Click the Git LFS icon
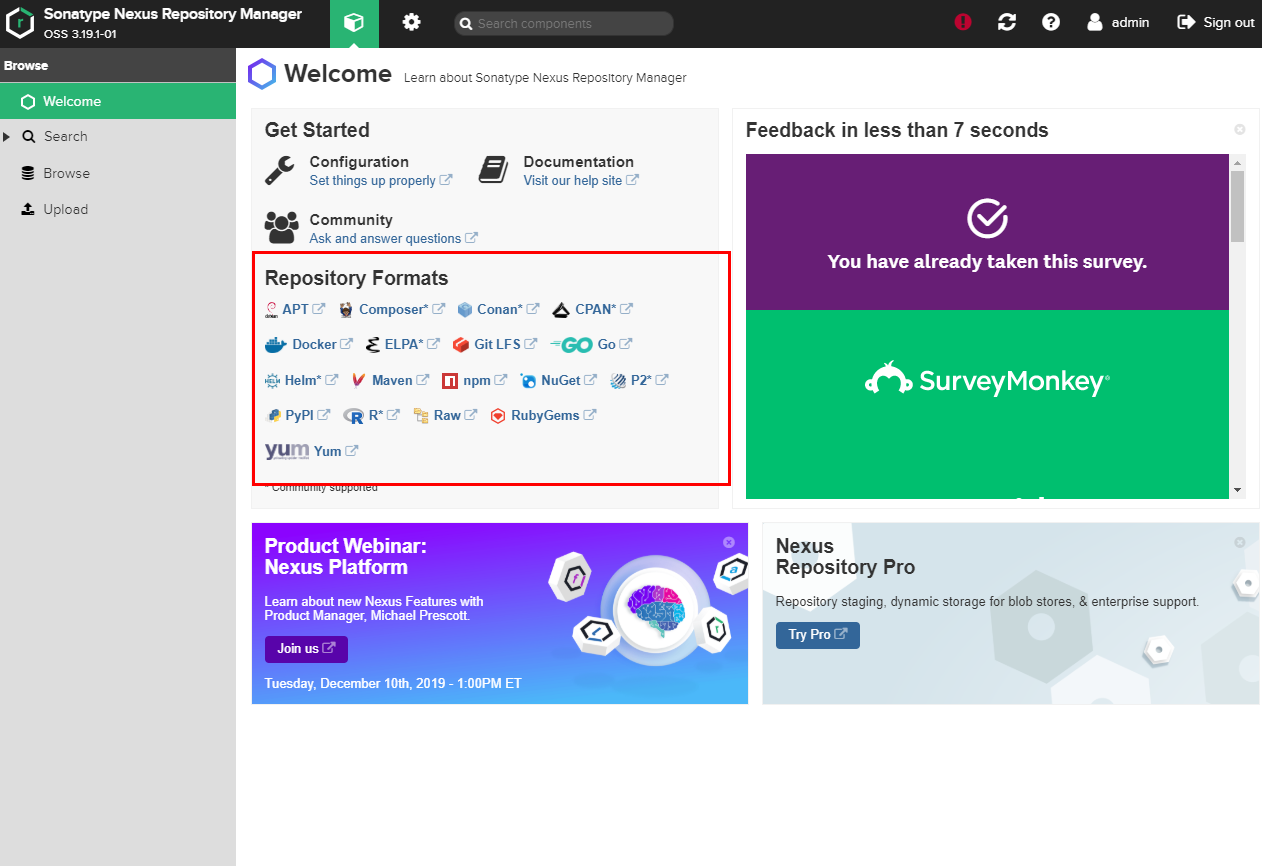Viewport: 1262px width, 866px height. pyautogui.click(x=460, y=344)
